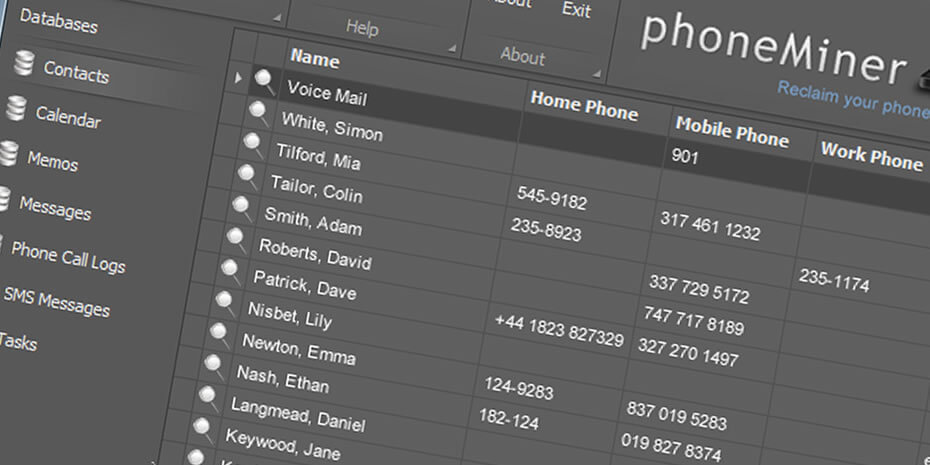Select the Nisbet, Lily row
Screen dimensions: 930x465
click(289, 314)
